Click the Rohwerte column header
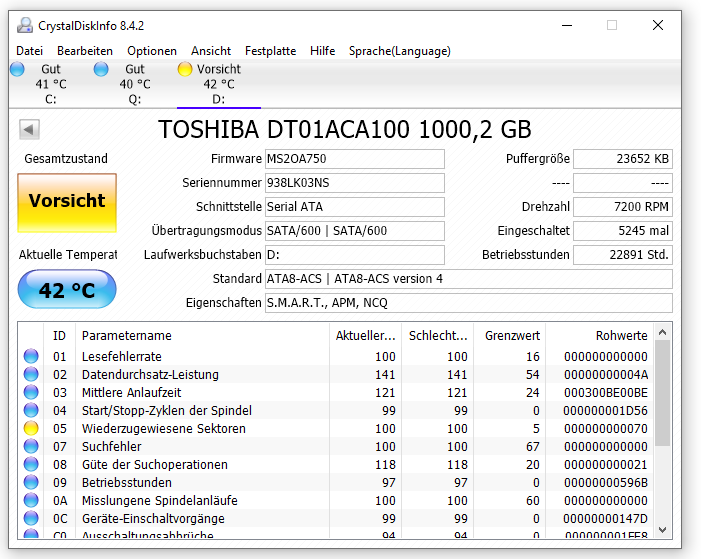701x559 pixels. pos(600,335)
